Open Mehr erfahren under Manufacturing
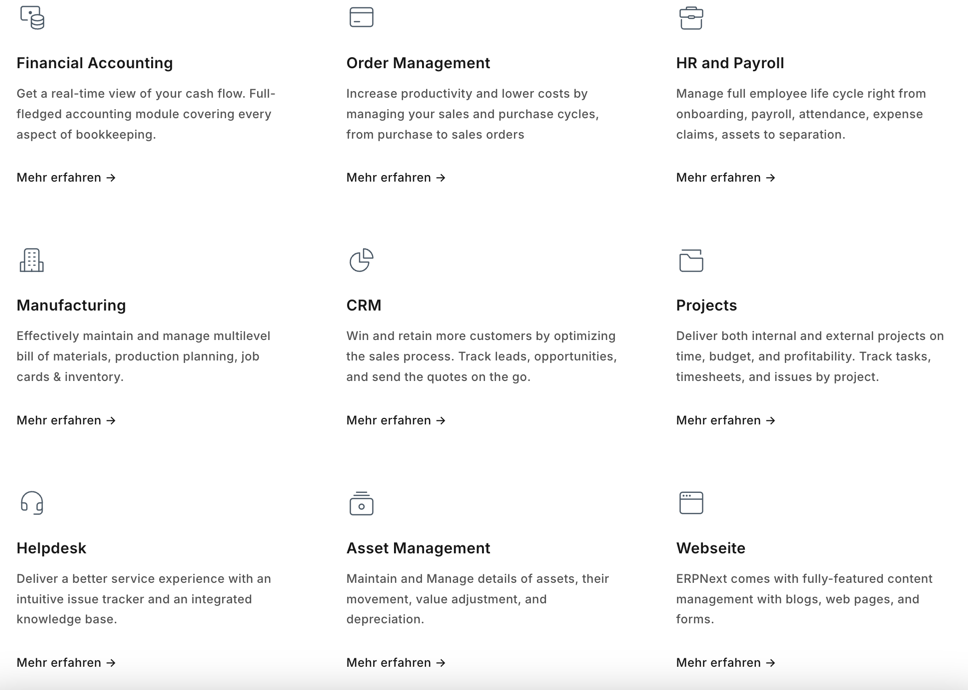The image size is (968, 690). [x=66, y=420]
